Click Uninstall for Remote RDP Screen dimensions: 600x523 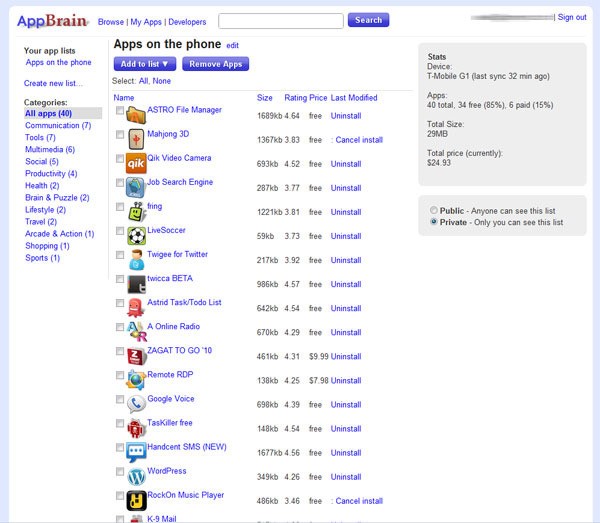click(x=346, y=380)
